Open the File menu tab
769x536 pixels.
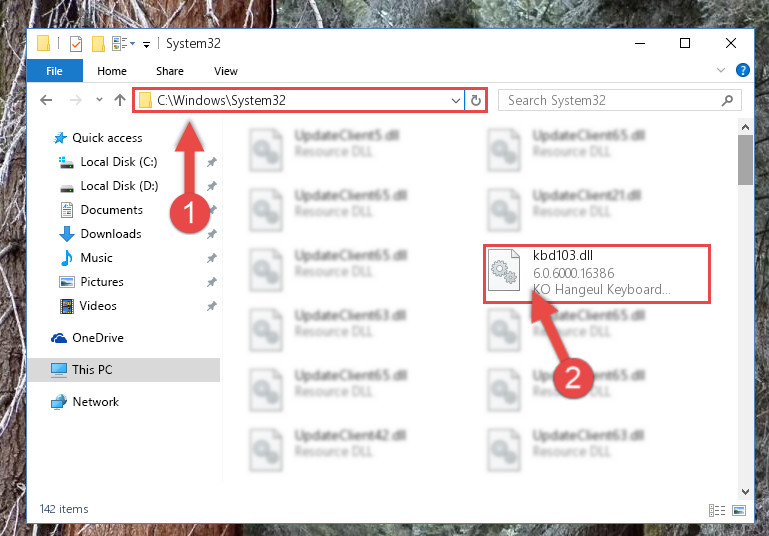coord(54,71)
